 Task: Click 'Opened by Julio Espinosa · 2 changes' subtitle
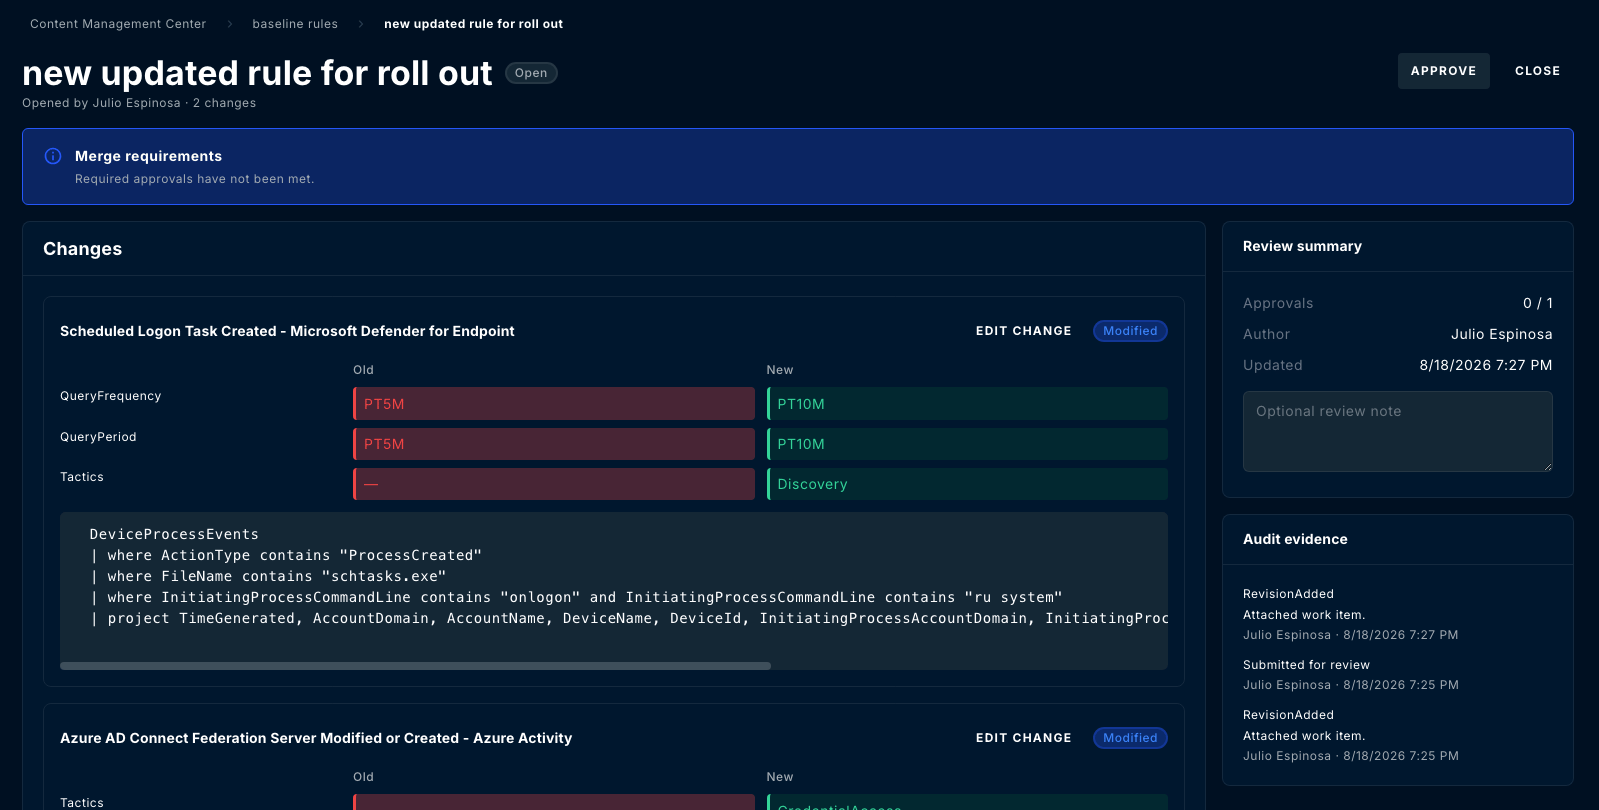point(139,103)
